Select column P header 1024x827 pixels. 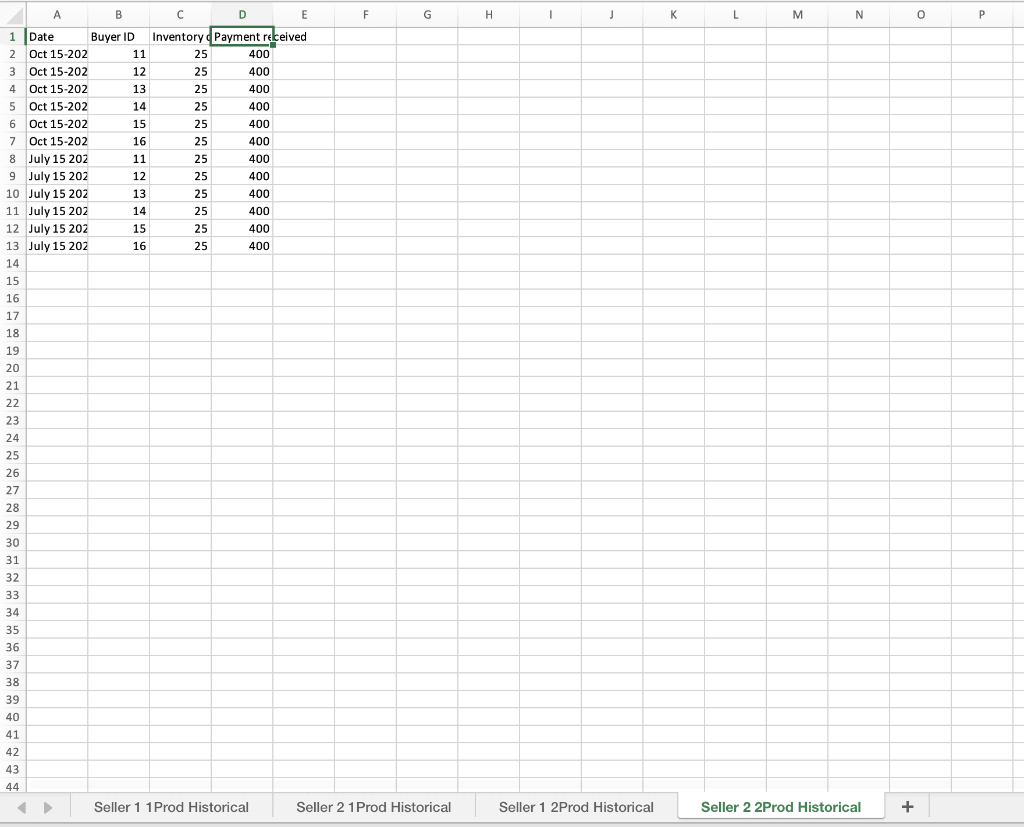click(982, 14)
